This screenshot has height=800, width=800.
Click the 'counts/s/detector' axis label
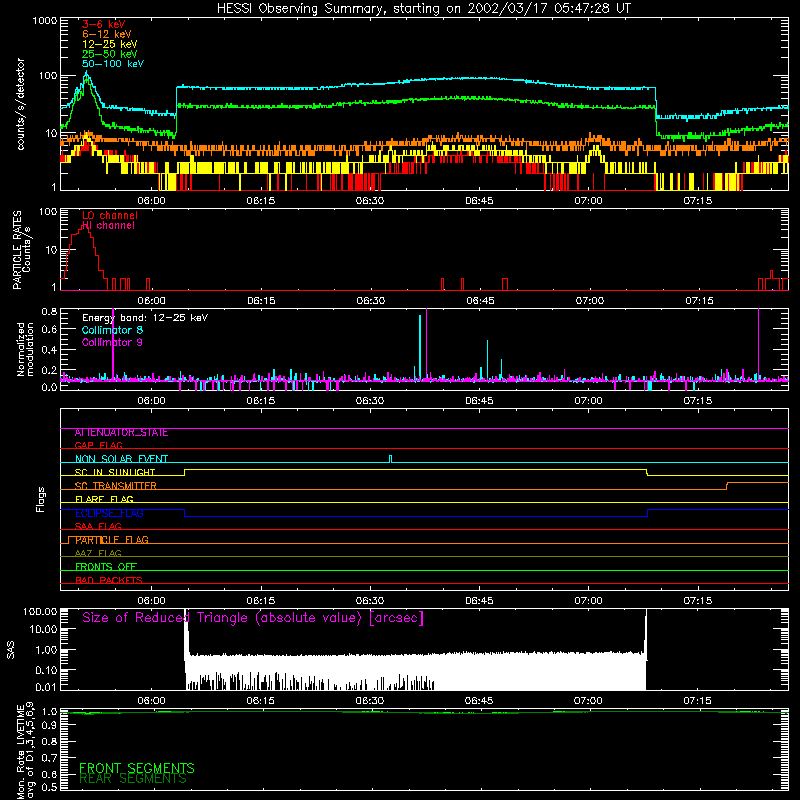point(21,104)
